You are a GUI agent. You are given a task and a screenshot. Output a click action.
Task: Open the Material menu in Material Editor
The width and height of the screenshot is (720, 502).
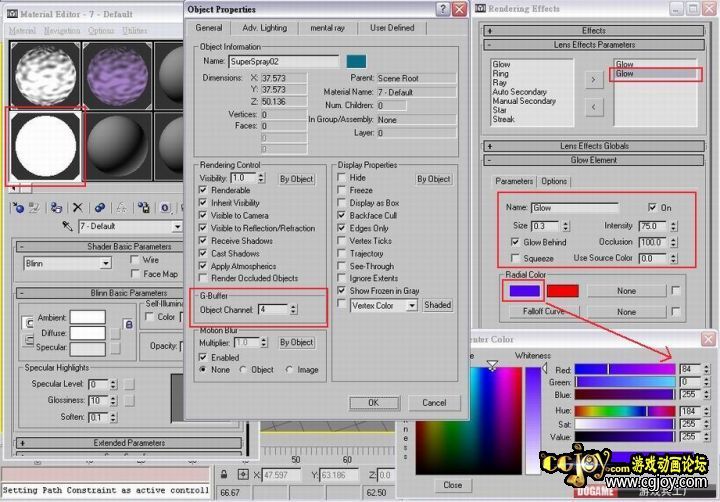[x=22, y=31]
